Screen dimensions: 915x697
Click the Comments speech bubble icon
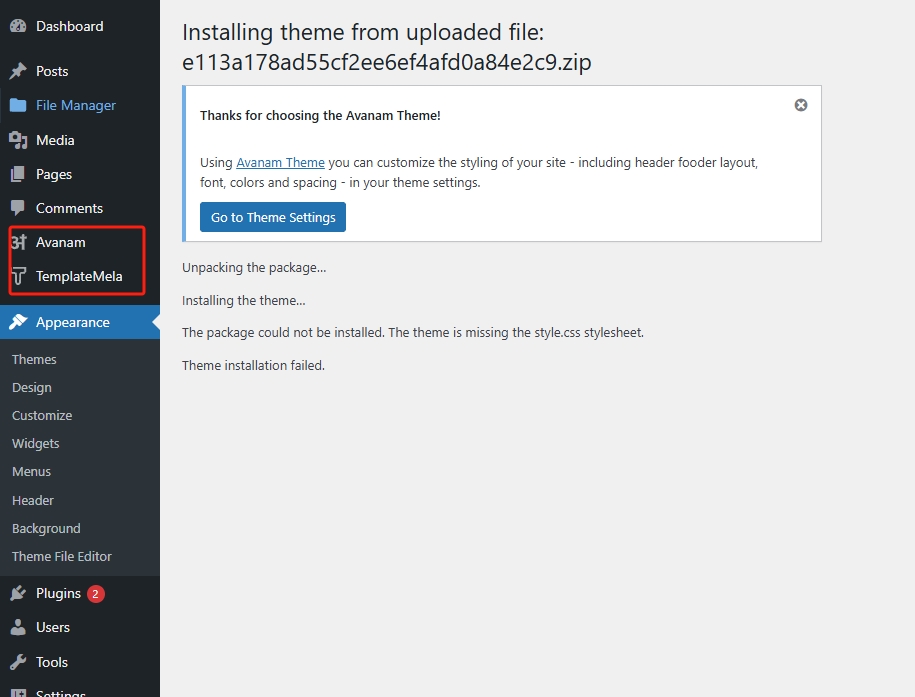18,208
